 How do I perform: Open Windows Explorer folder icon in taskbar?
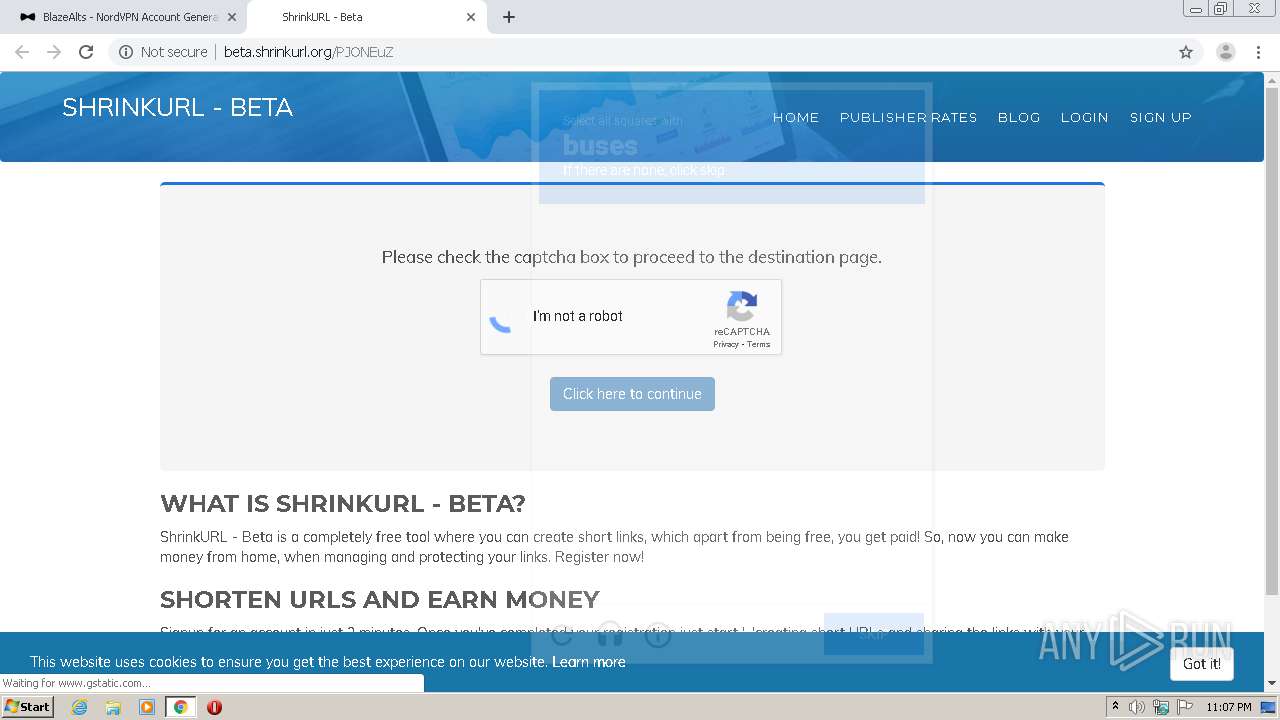coord(113,707)
